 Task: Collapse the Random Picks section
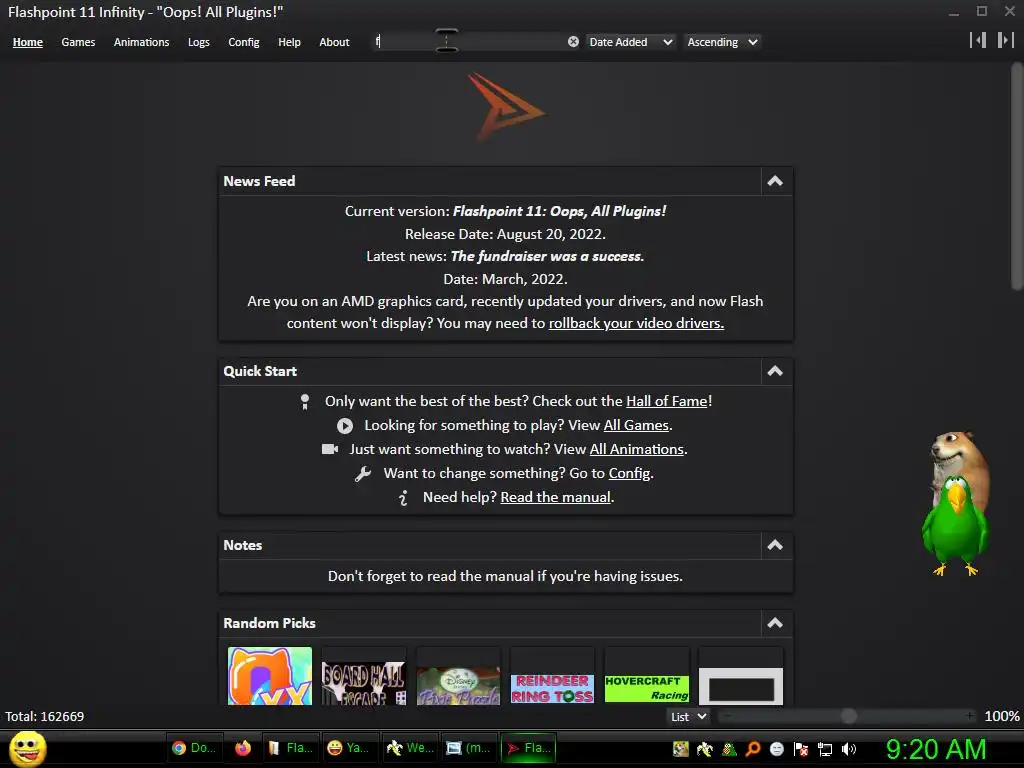click(775, 623)
